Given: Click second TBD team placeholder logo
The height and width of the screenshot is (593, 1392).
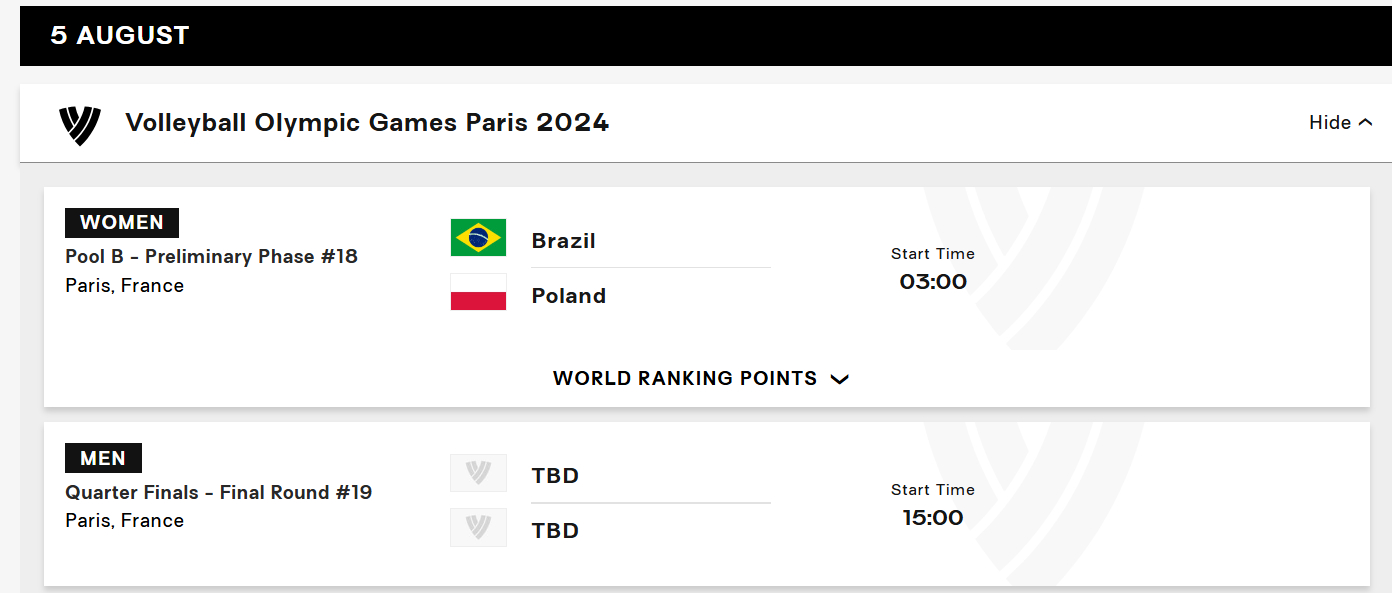Looking at the screenshot, I should [478, 528].
